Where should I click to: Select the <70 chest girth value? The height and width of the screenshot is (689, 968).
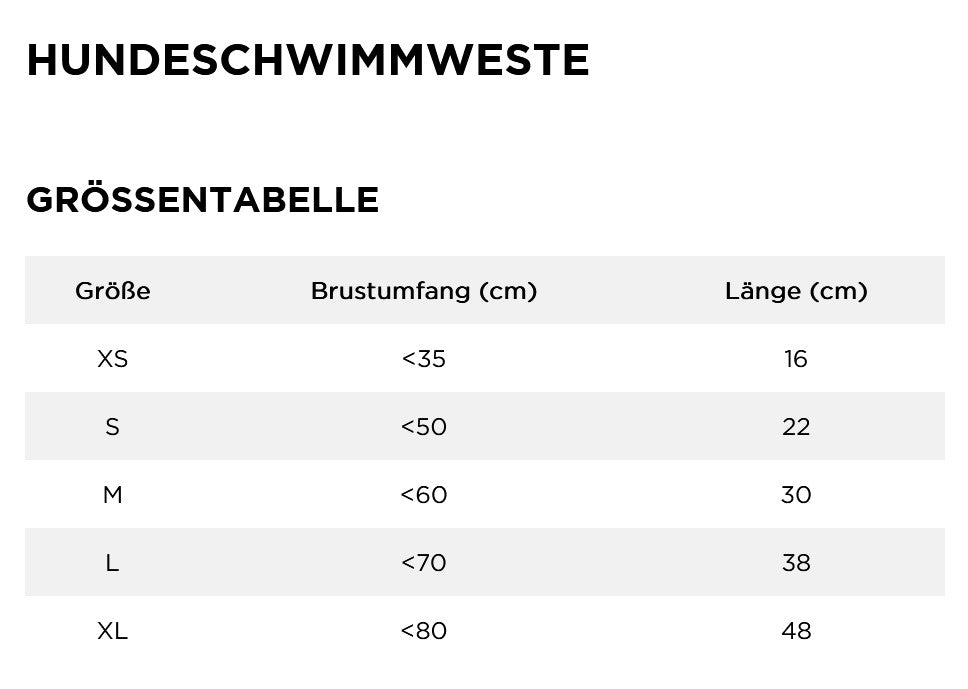[x=424, y=562]
